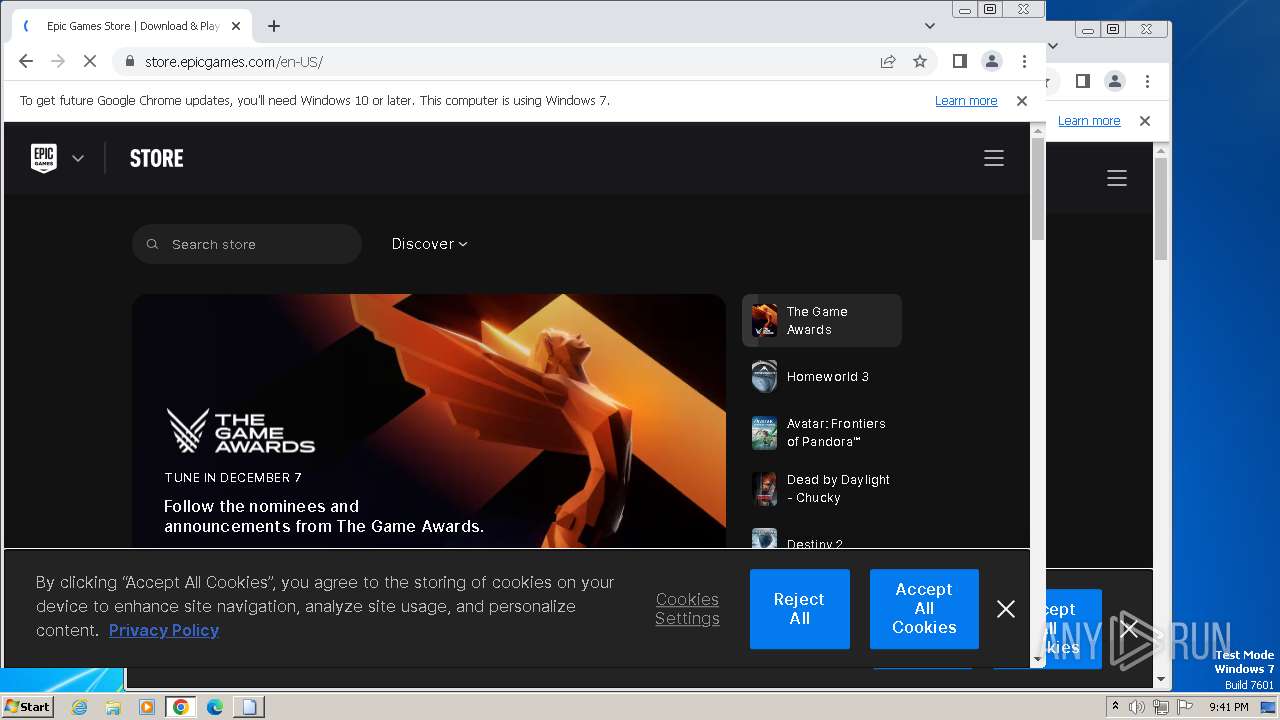Image resolution: width=1280 pixels, height=720 pixels.
Task: Open Windows Explorer folder on taskbar
Action: (x=113, y=707)
